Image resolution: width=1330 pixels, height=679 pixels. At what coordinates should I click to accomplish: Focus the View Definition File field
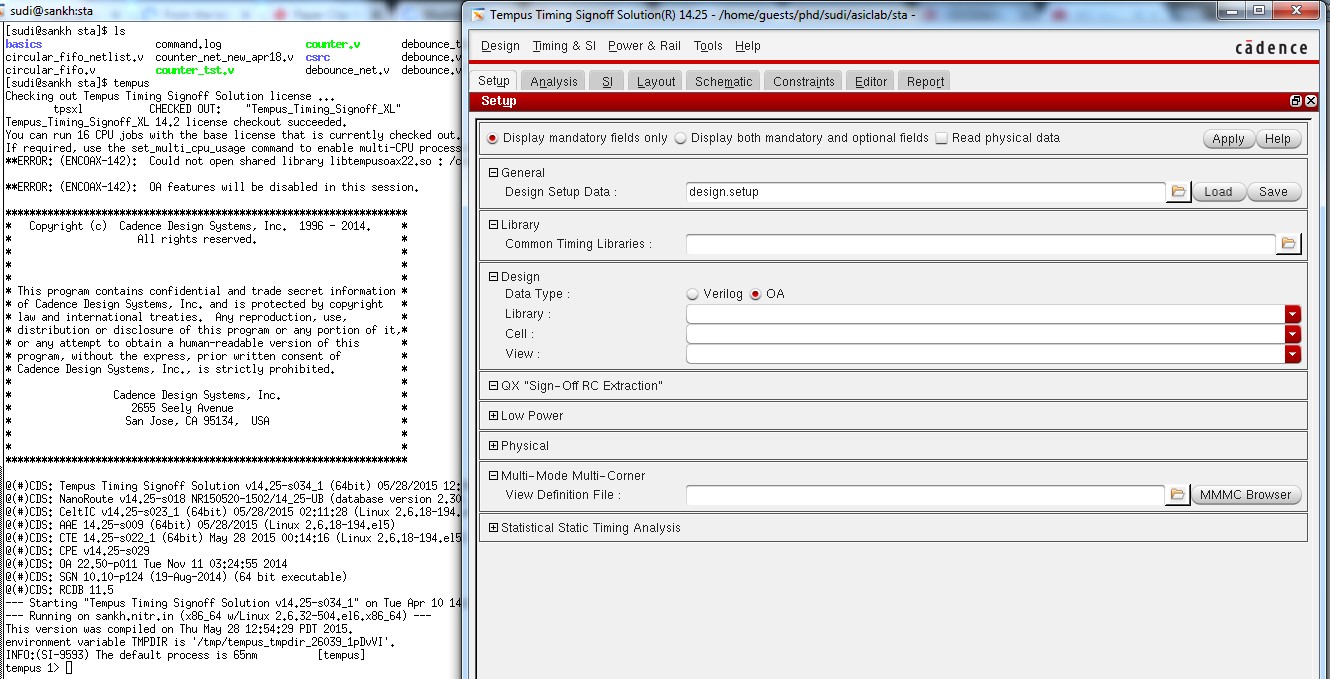coord(926,495)
